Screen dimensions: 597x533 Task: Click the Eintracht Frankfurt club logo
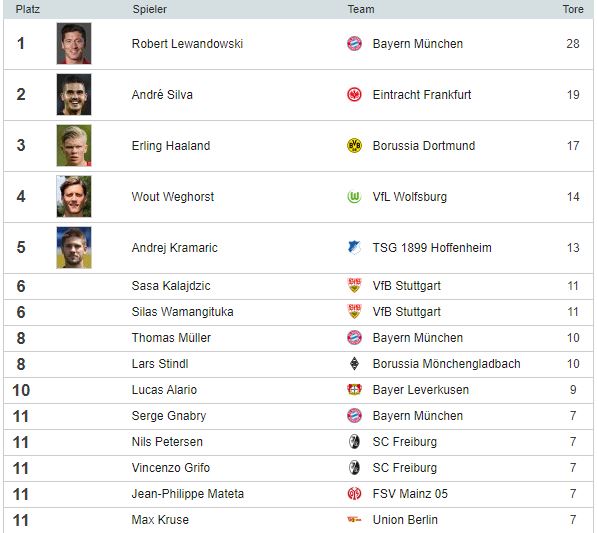pos(354,94)
